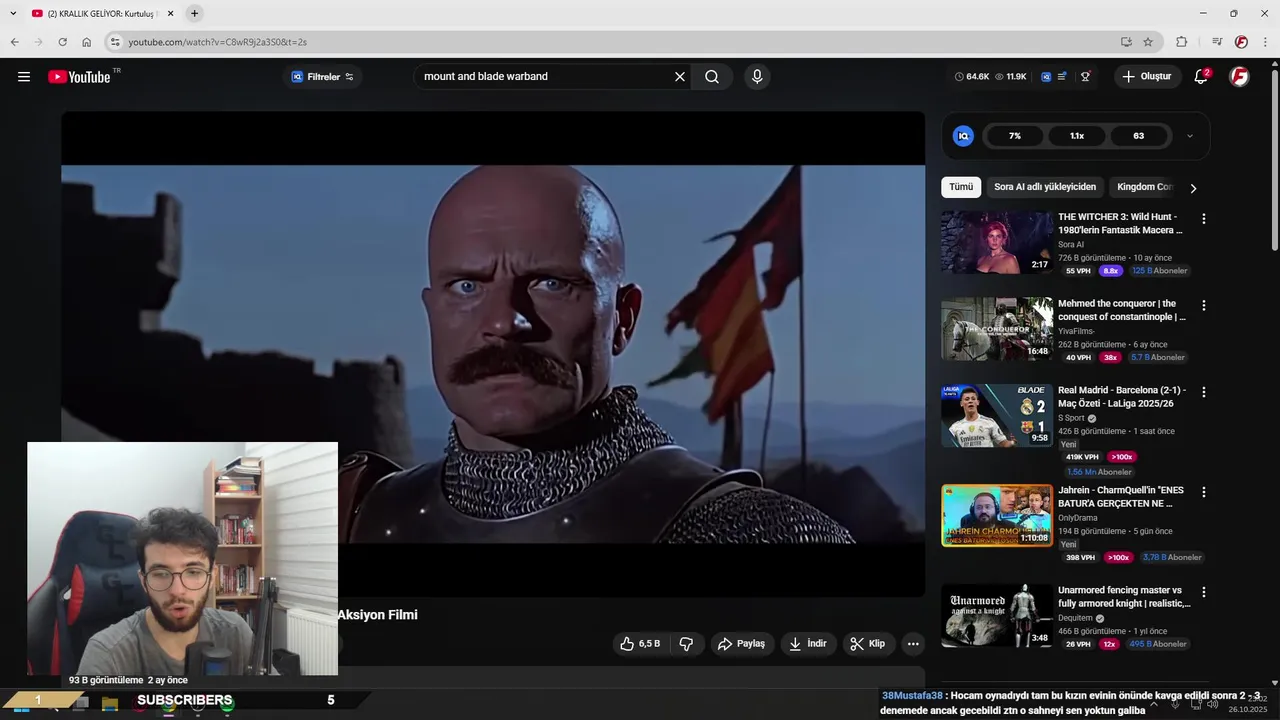Click the 1.1x stat pill
The width and height of the screenshot is (1280, 720).
point(1077,136)
